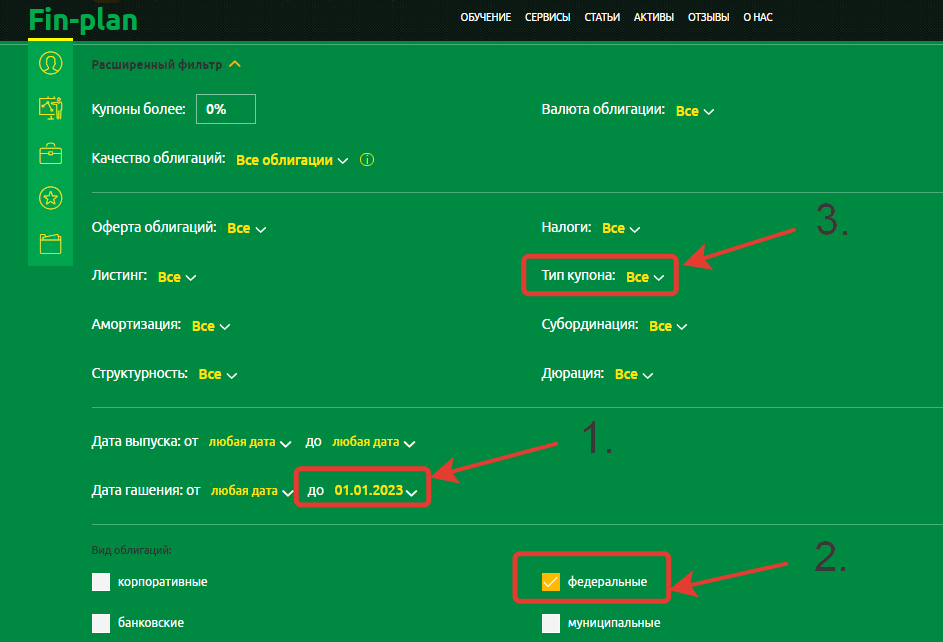Click the star favorites icon in sidebar
The height and width of the screenshot is (642, 943).
[50, 198]
